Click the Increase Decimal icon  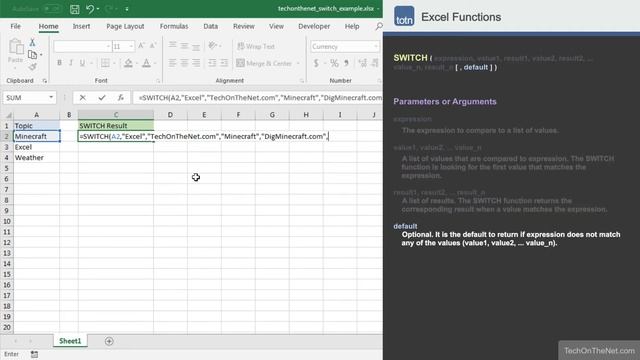(362, 63)
